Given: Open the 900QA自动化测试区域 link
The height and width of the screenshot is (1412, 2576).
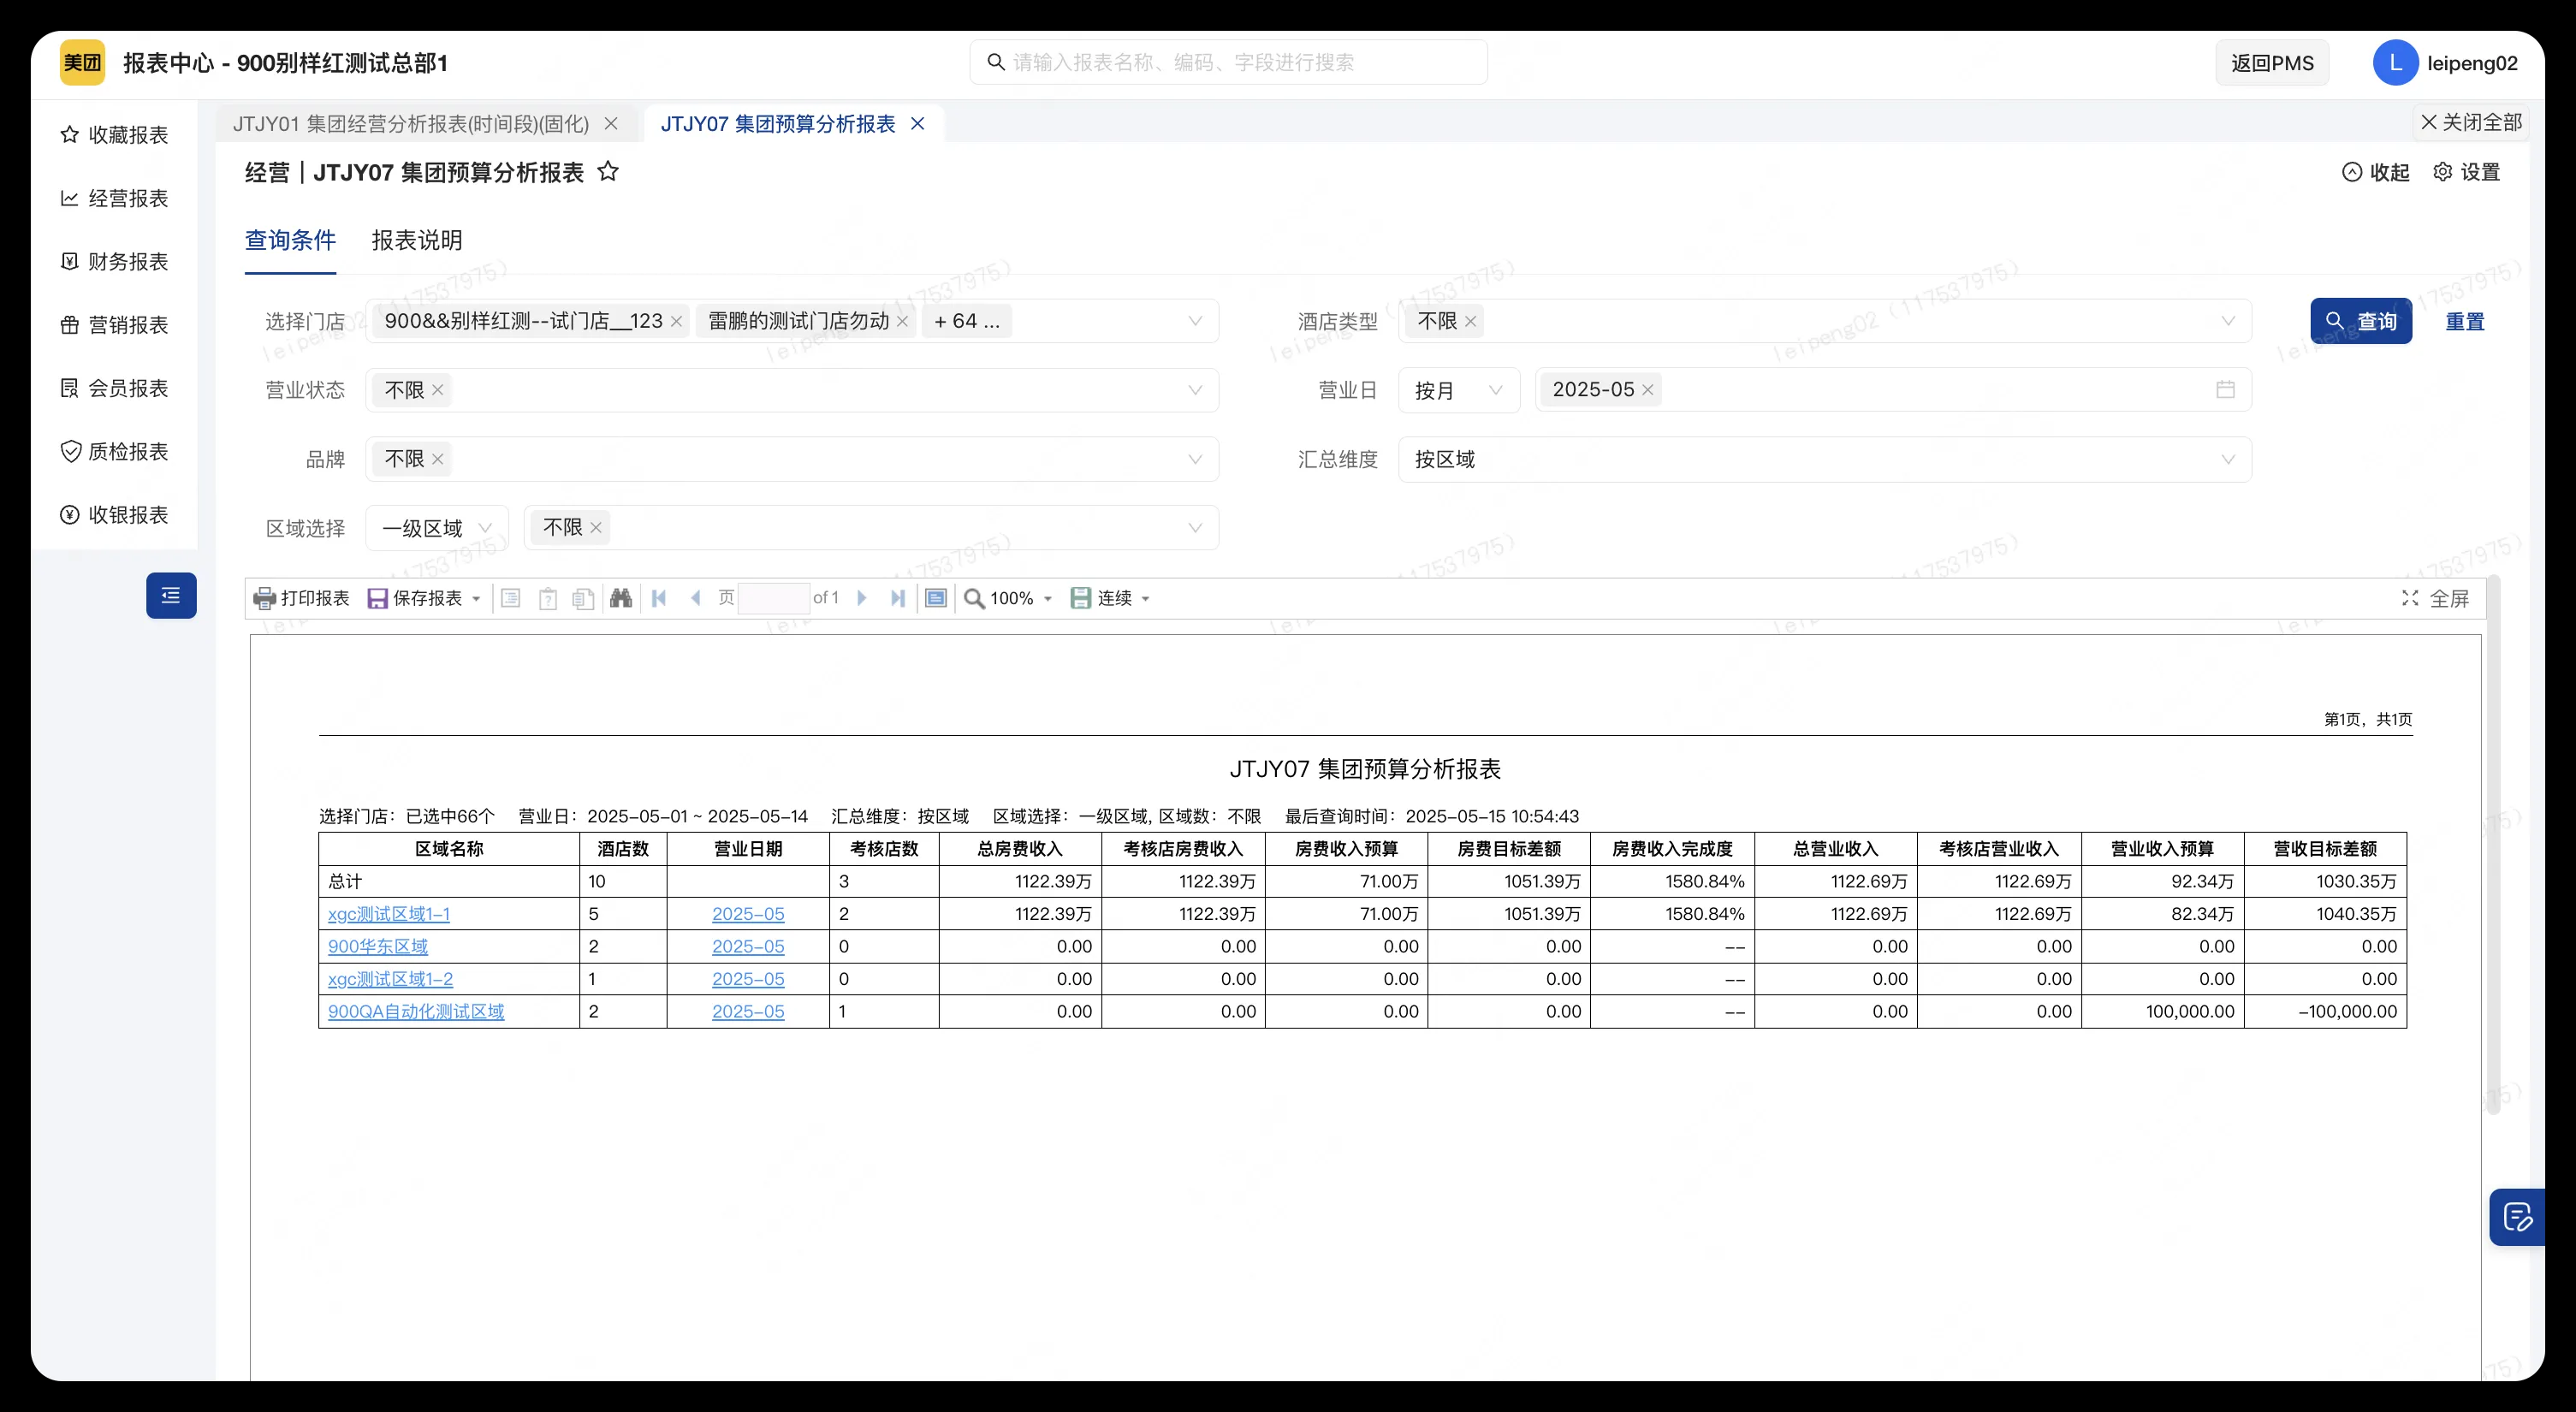Looking at the screenshot, I should (416, 1012).
